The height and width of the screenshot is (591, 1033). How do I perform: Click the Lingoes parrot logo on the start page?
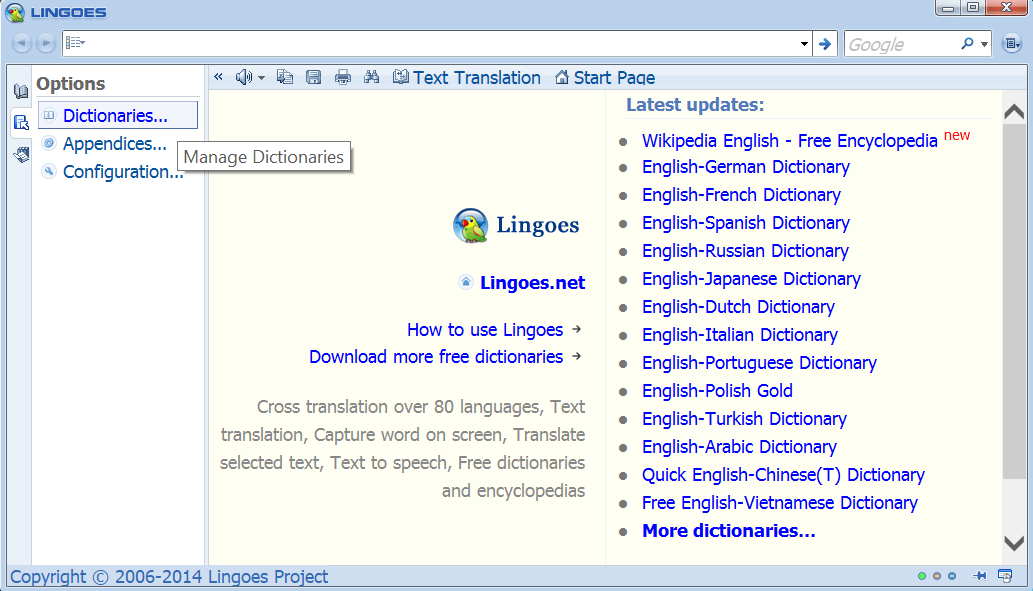pyautogui.click(x=470, y=225)
